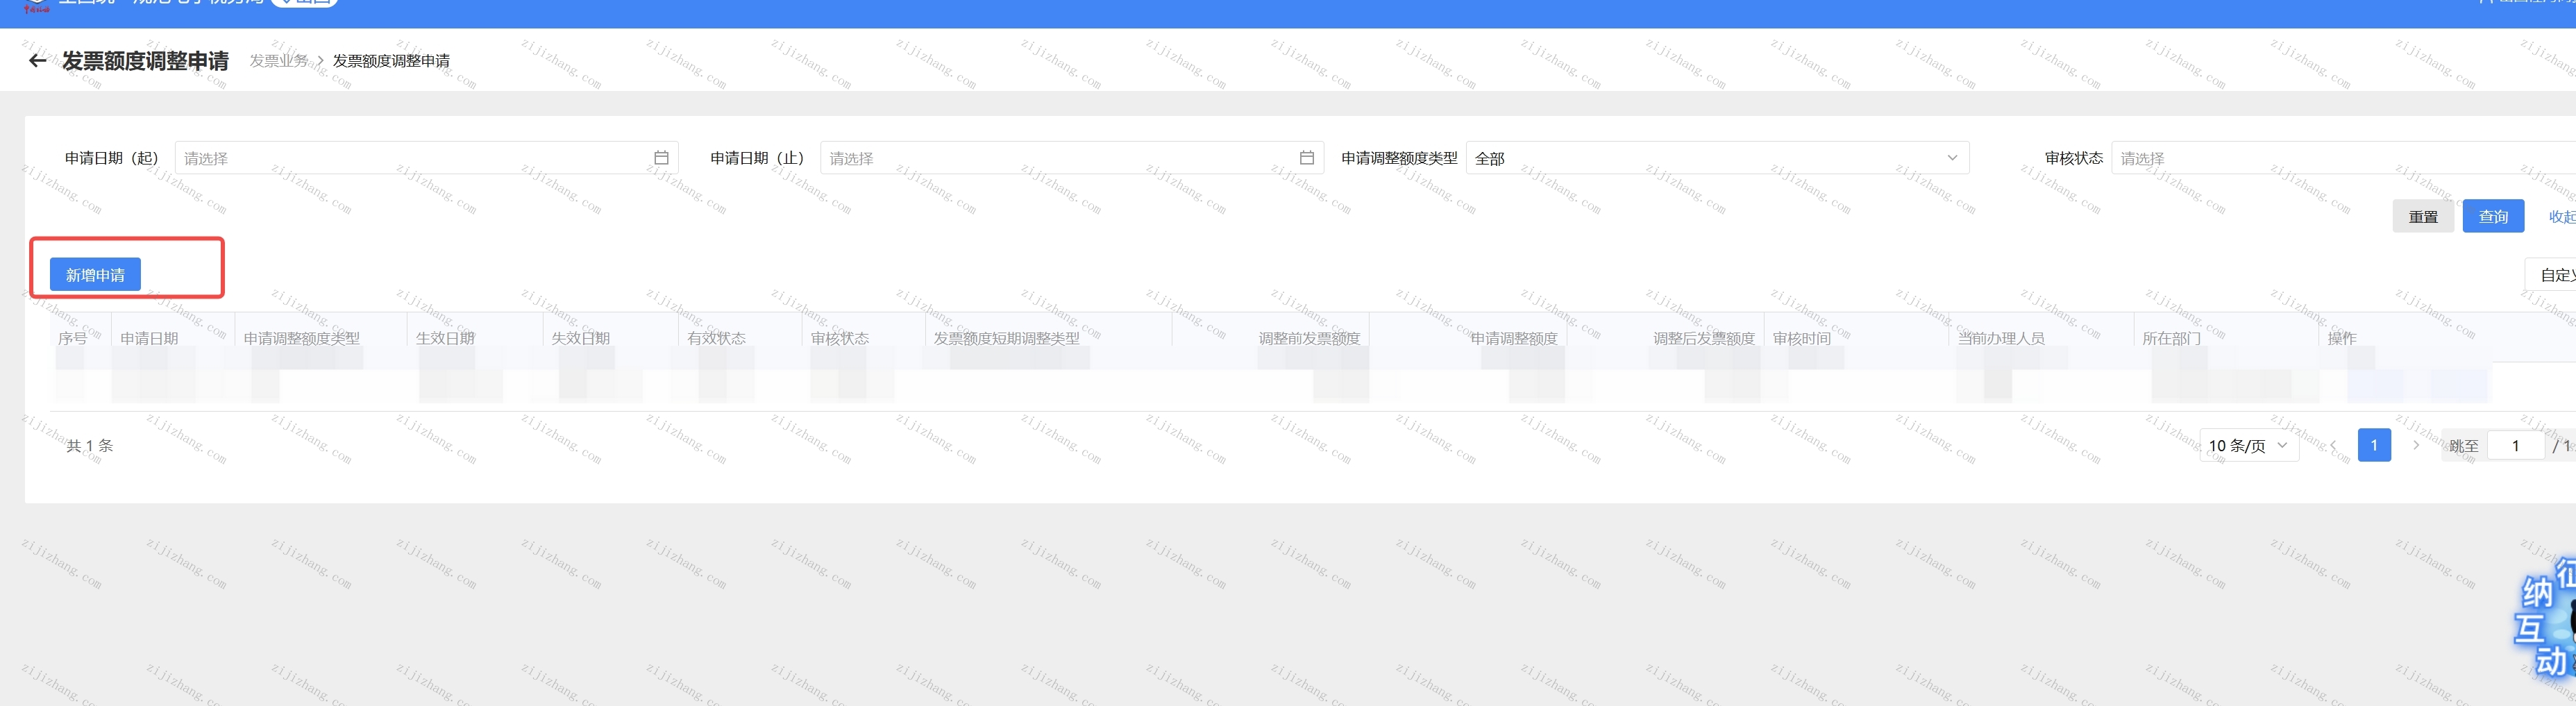2576x706 pixels.
Task: Click the 审核状态 column header
Action: [839, 339]
